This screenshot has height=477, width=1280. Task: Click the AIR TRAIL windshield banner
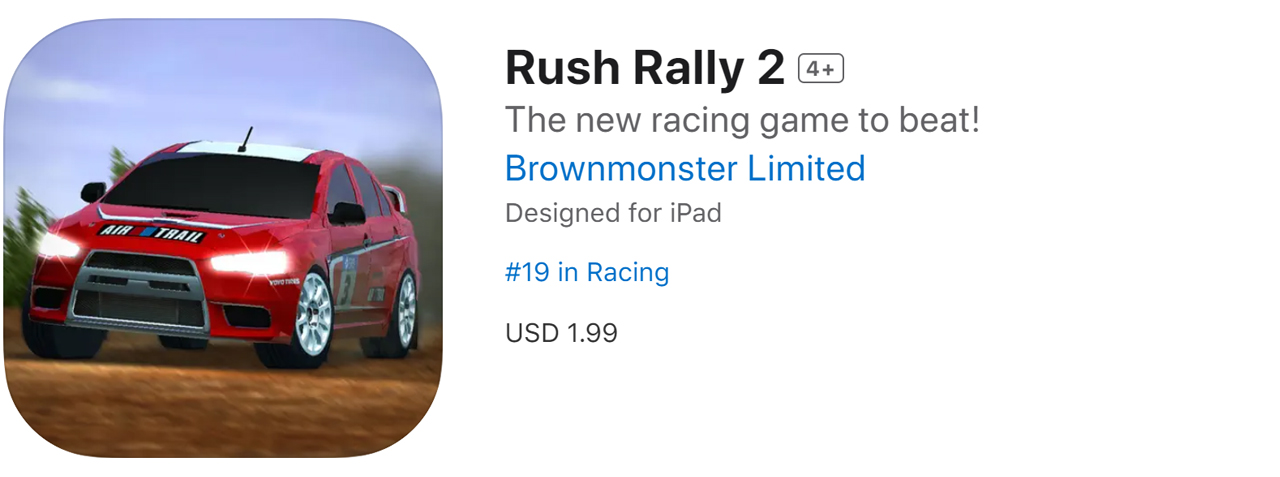click(x=152, y=233)
